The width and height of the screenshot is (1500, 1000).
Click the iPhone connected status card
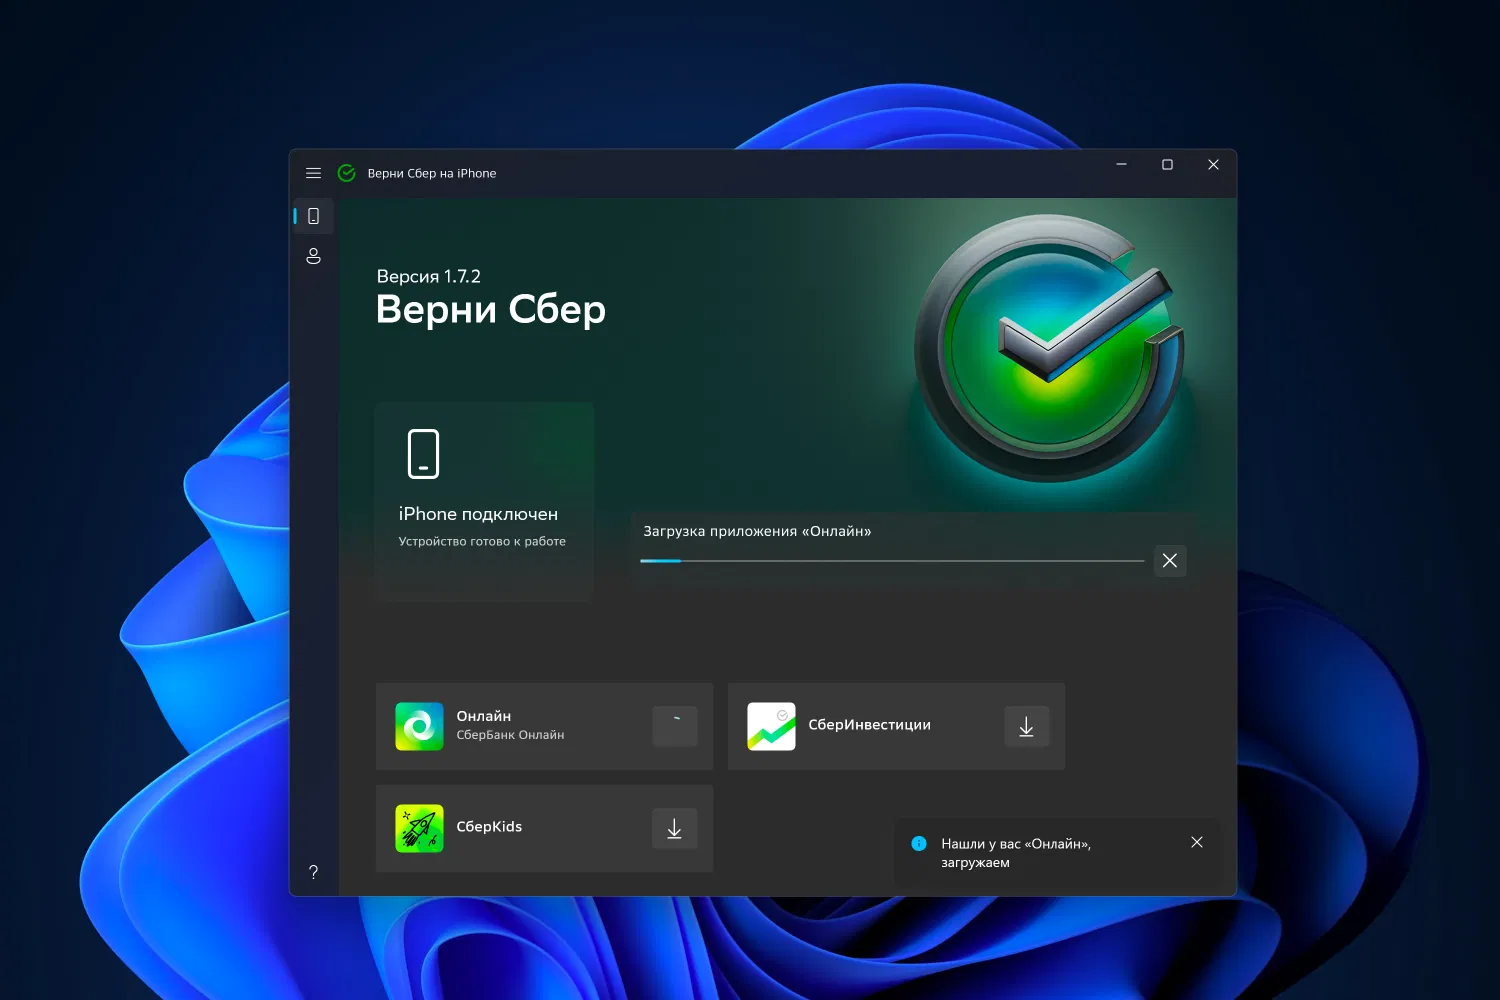pyautogui.click(x=484, y=501)
